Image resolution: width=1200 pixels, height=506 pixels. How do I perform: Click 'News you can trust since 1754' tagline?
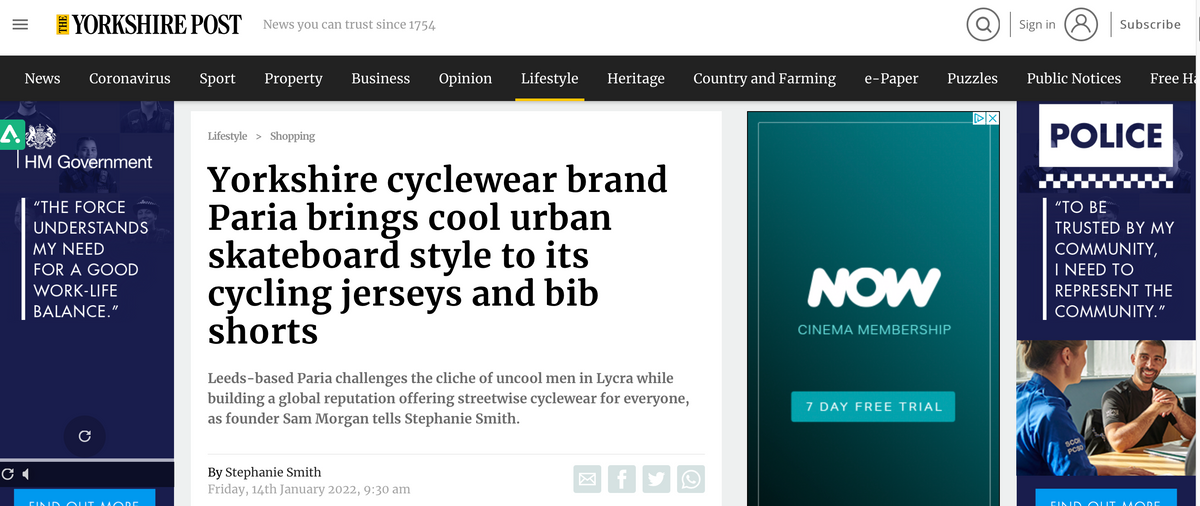point(349,25)
